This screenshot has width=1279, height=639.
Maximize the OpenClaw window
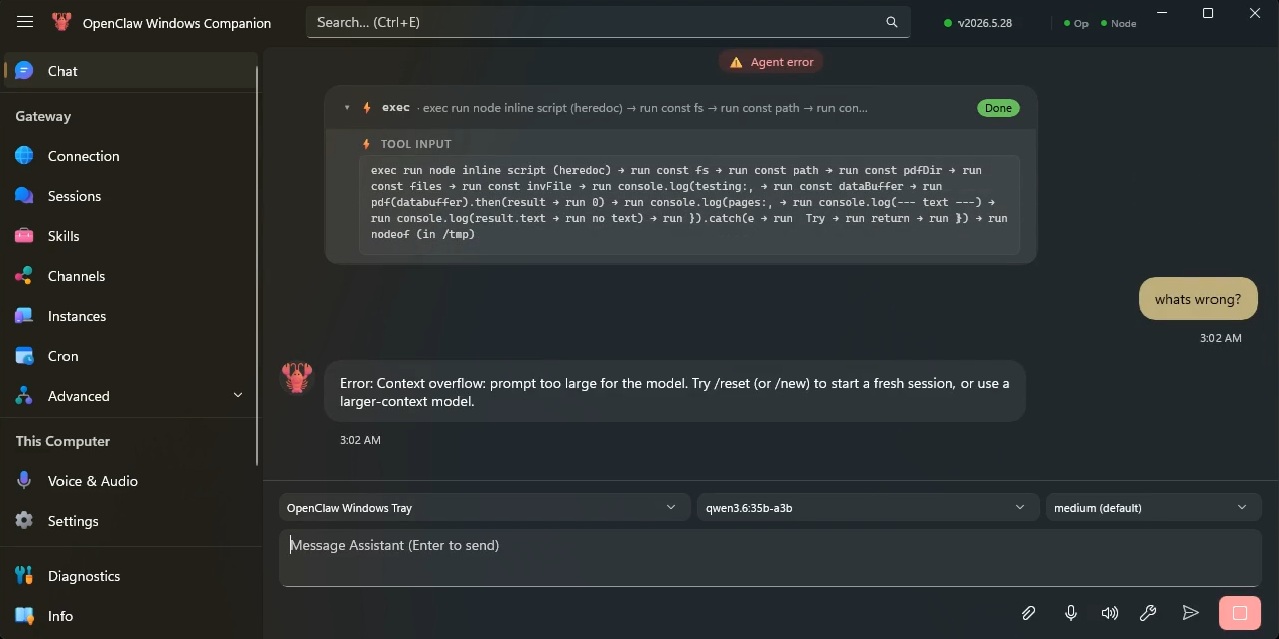click(1208, 13)
